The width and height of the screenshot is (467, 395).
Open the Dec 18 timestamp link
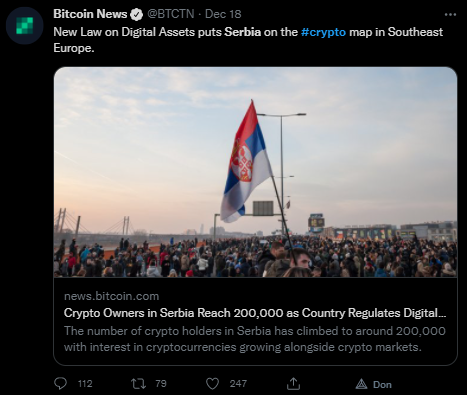[223, 14]
